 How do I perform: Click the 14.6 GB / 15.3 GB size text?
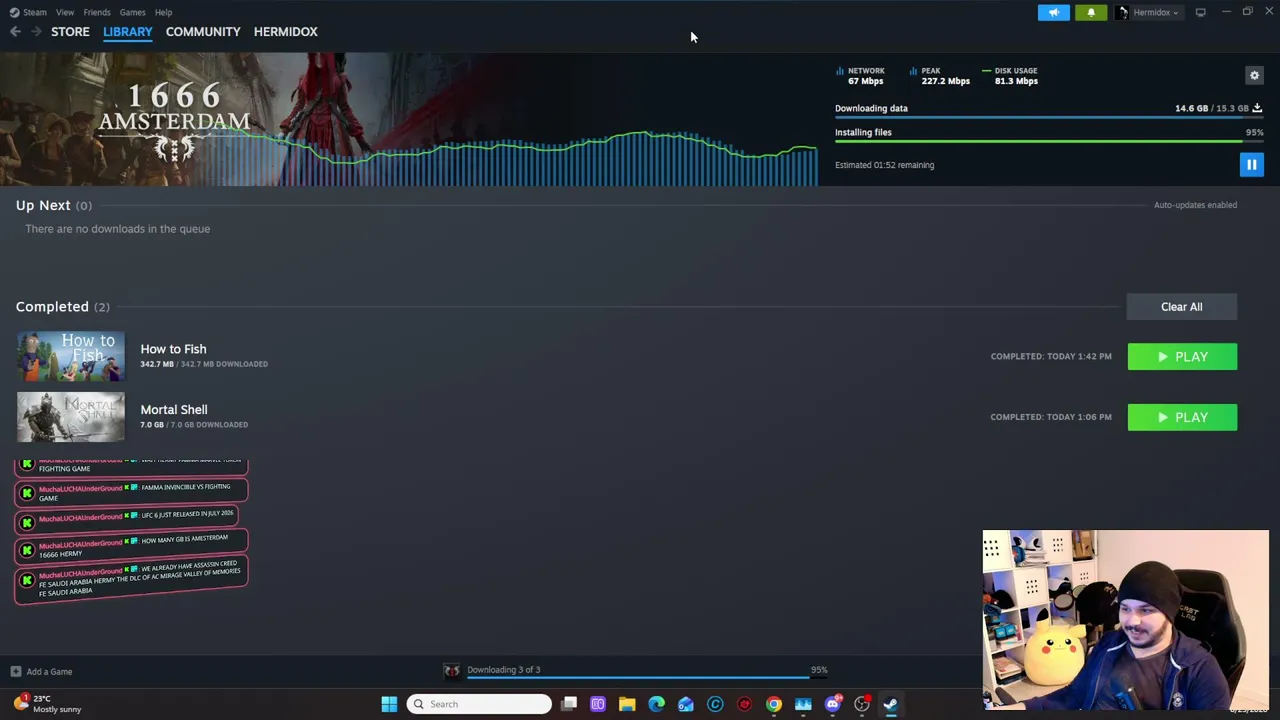pyautogui.click(x=1211, y=108)
